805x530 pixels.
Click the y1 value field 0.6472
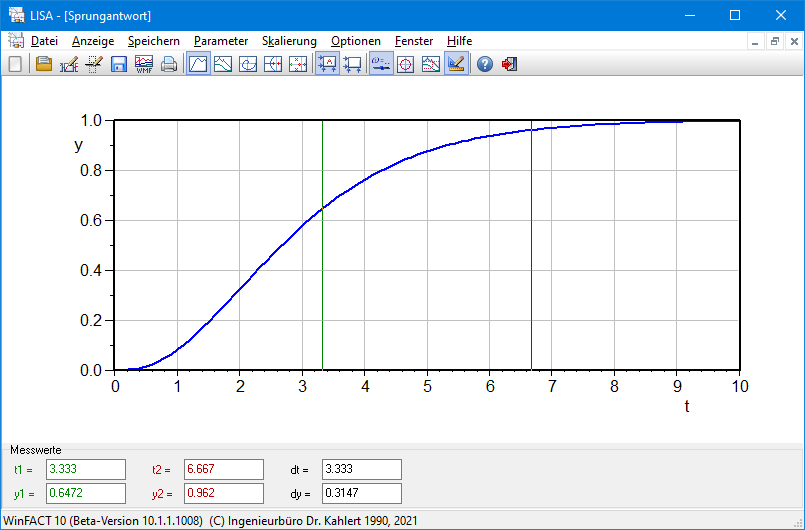coord(86,494)
